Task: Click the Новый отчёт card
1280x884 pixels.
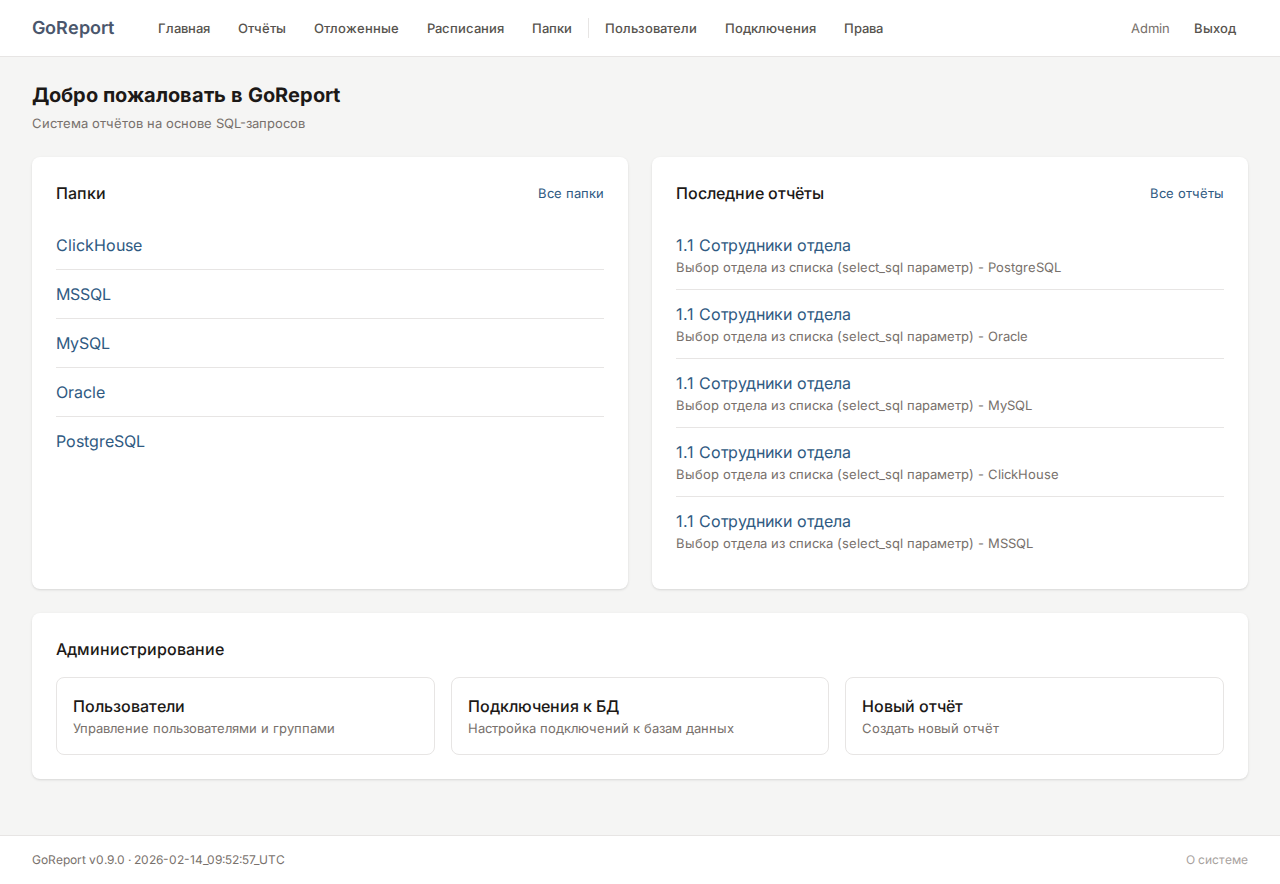Action: pyautogui.click(x=1033, y=716)
